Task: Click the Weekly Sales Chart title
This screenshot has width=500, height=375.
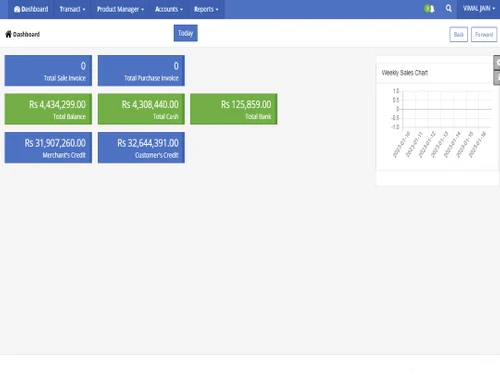Action: tap(405, 73)
